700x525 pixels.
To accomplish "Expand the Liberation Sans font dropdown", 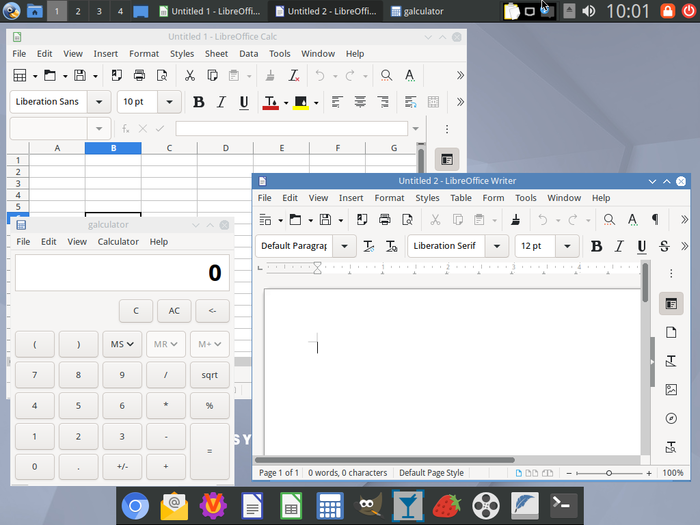I will tap(99, 102).
